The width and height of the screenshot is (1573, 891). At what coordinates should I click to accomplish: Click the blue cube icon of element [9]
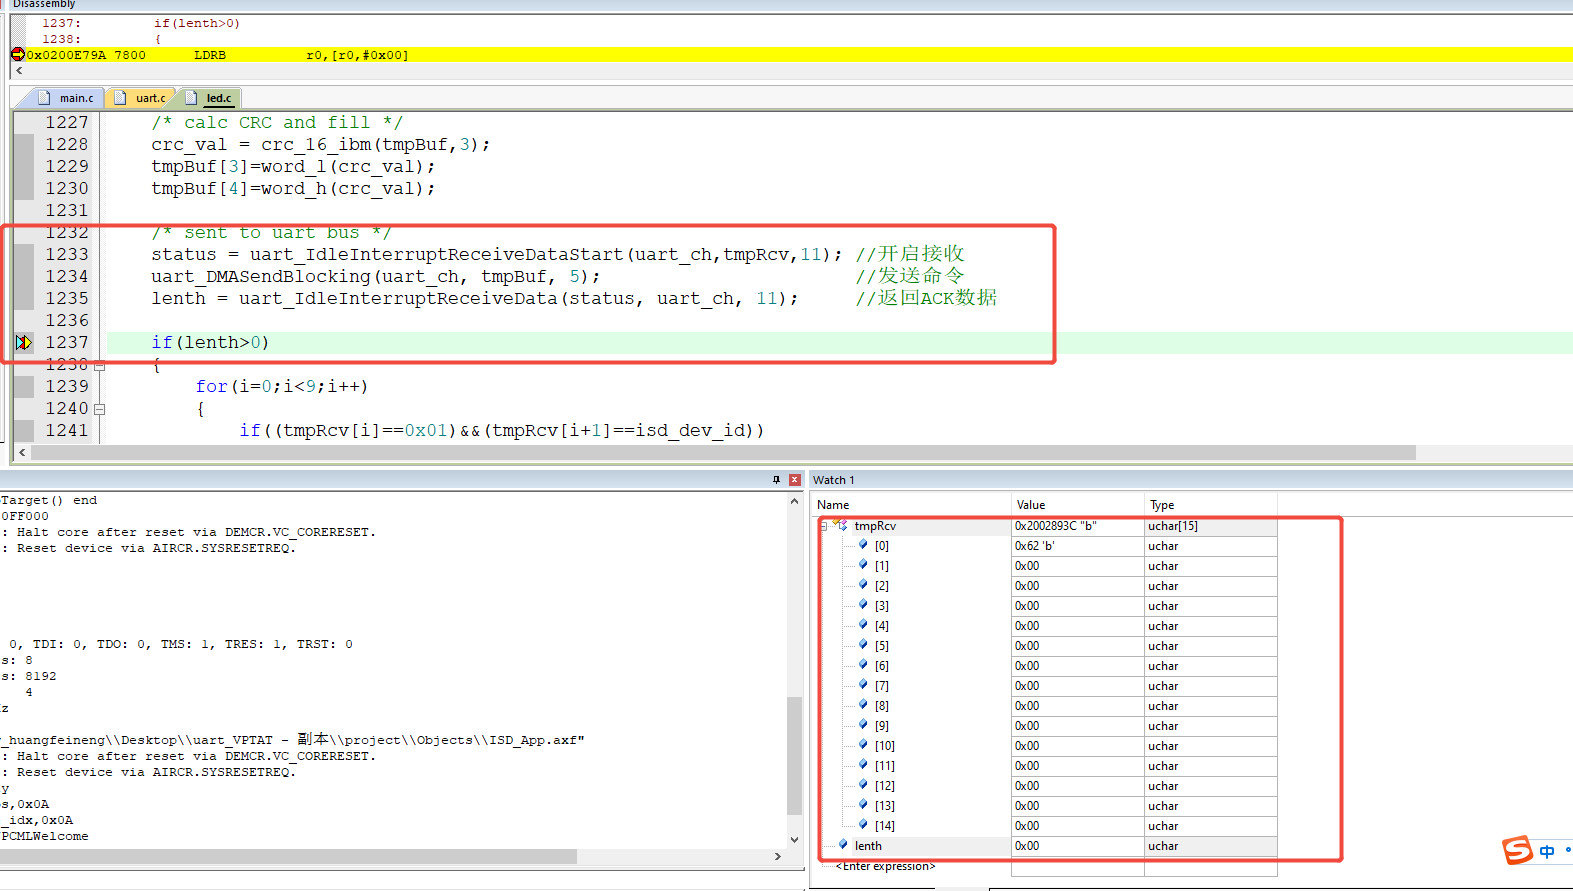[x=863, y=725]
